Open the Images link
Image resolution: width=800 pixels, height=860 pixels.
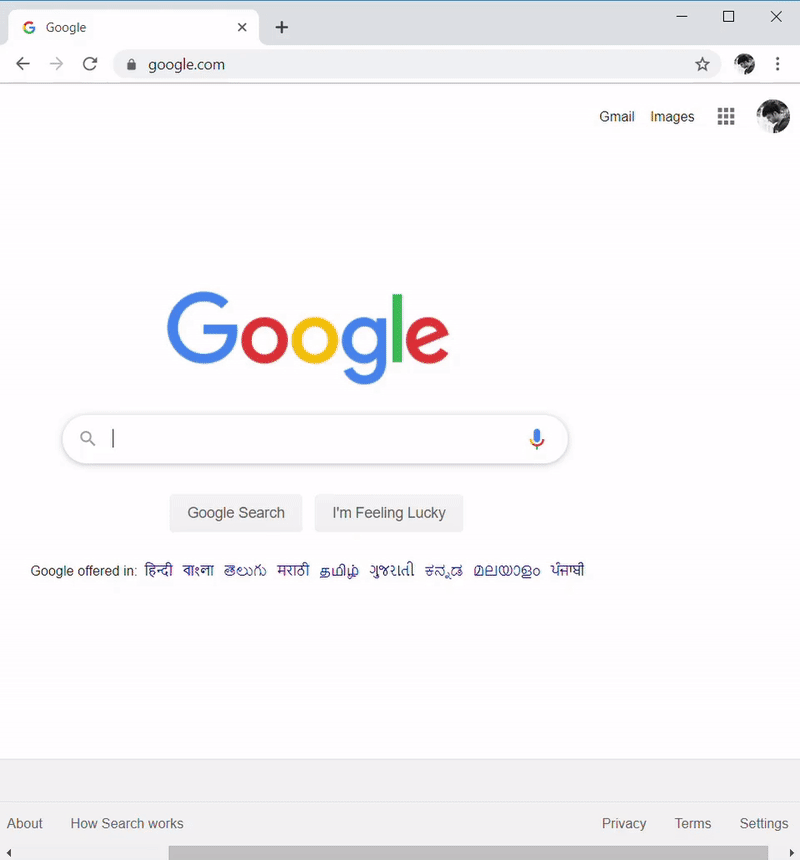tap(672, 116)
